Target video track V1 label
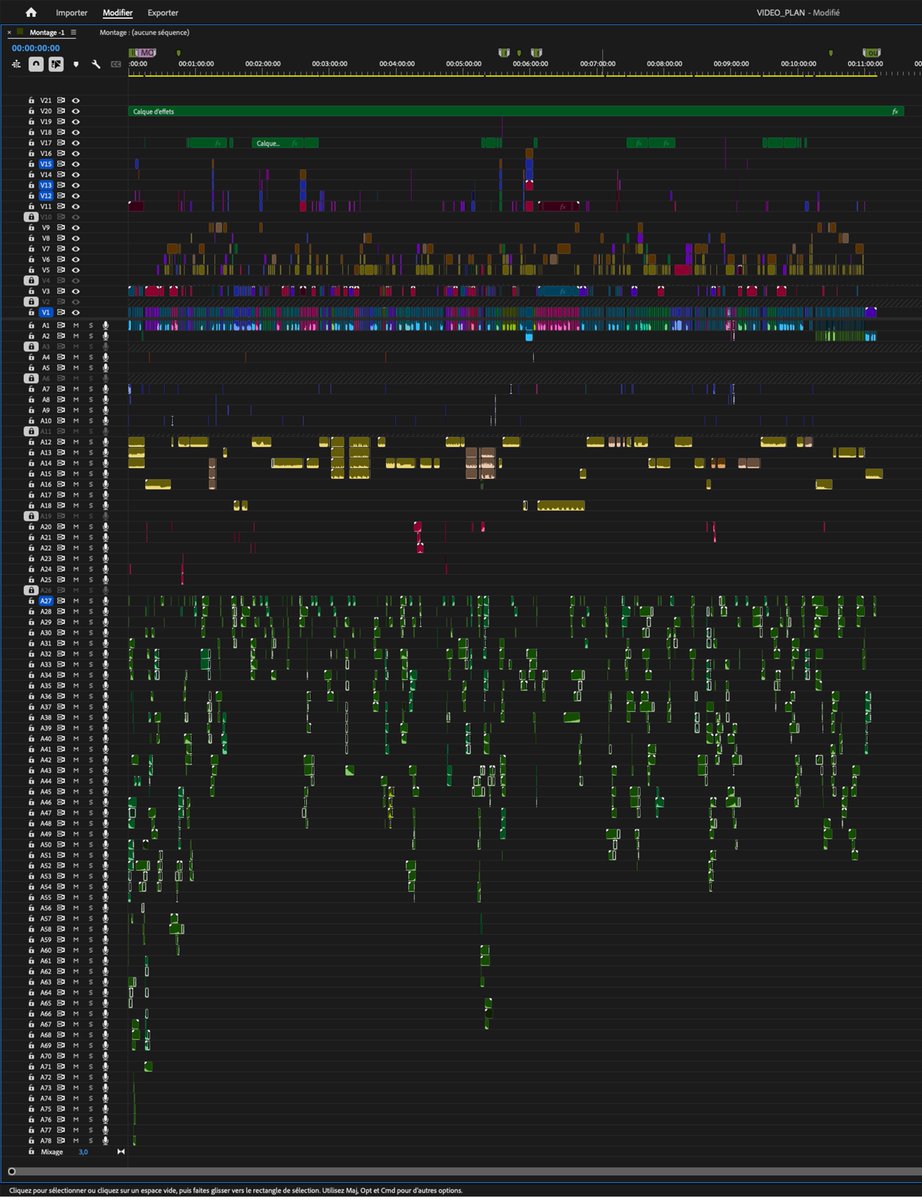This screenshot has height=1200, width=922. coord(46,312)
